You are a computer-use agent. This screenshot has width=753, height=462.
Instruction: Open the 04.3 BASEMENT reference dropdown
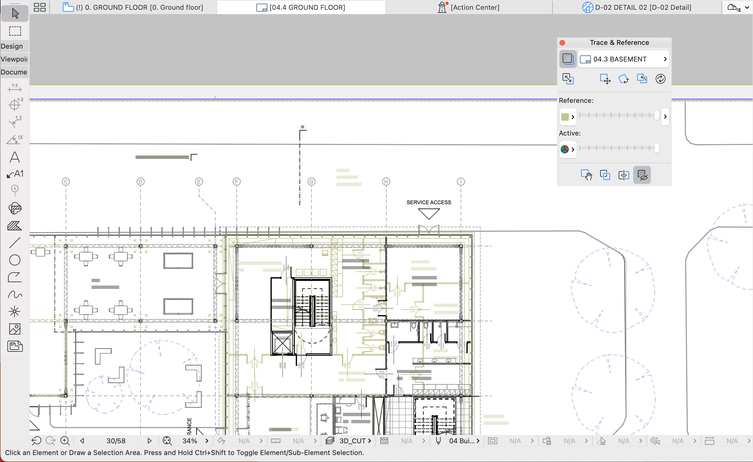[x=624, y=59]
